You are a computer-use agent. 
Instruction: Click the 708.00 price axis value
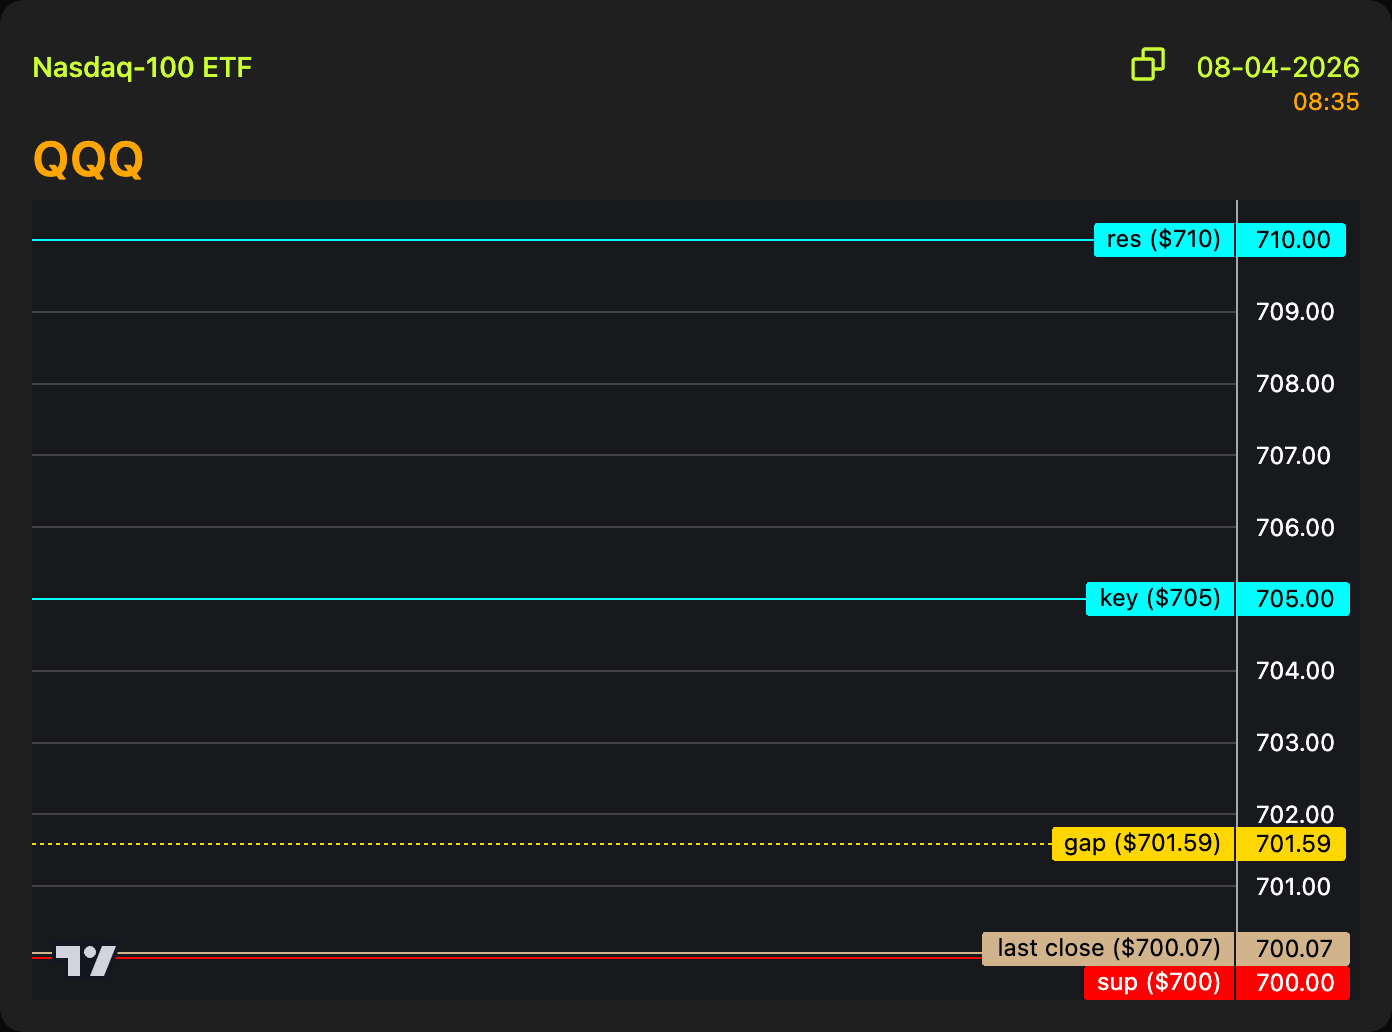pos(1295,384)
